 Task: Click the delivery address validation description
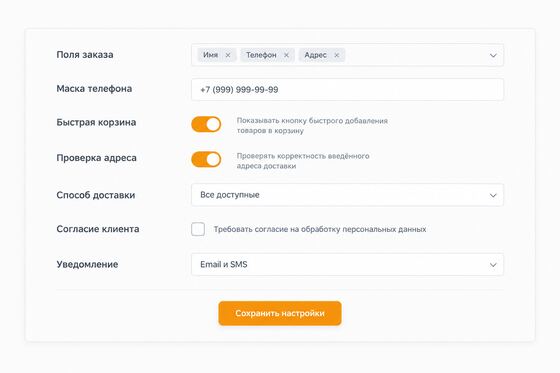click(303, 161)
